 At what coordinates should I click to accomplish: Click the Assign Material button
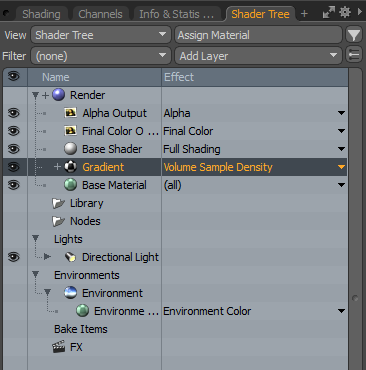(x=258, y=35)
